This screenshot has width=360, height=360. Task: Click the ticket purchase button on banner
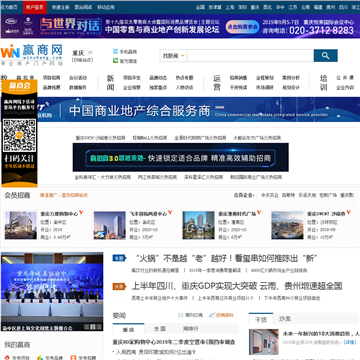tap(242, 27)
